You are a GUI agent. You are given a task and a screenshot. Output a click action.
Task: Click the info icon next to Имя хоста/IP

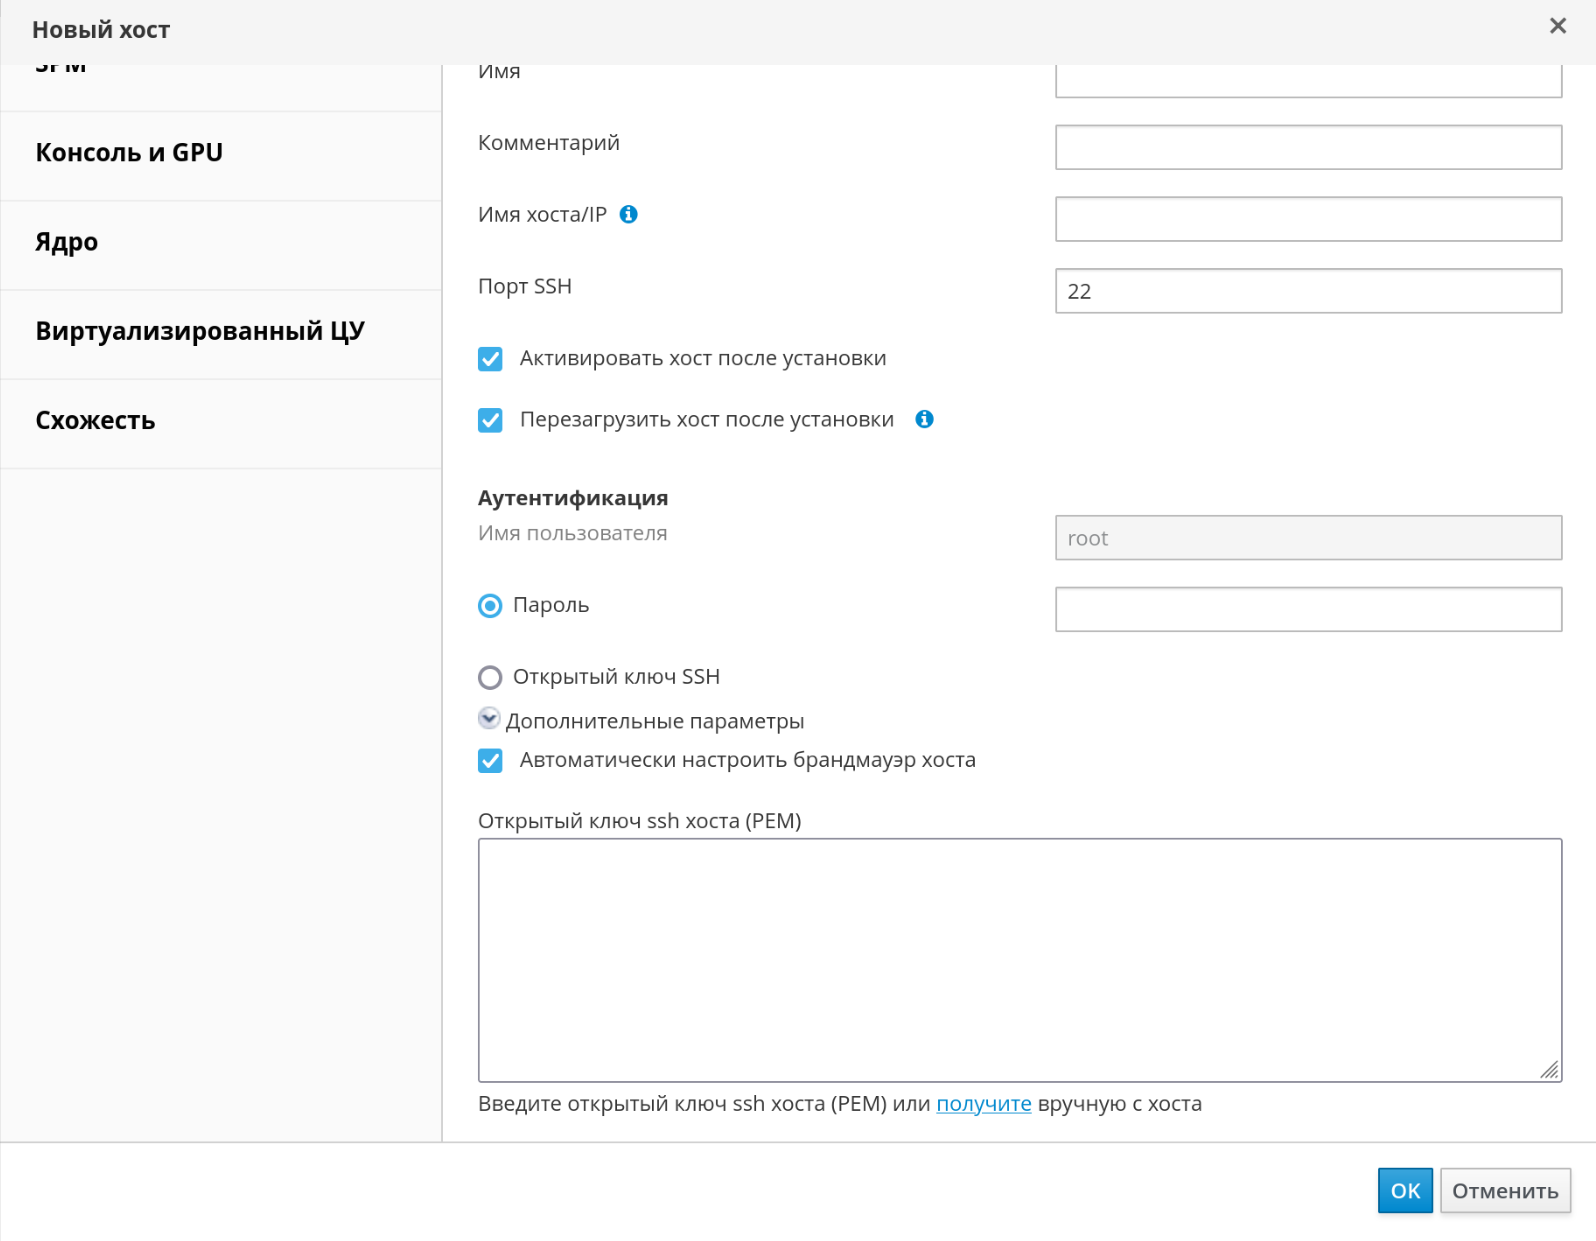(x=628, y=214)
